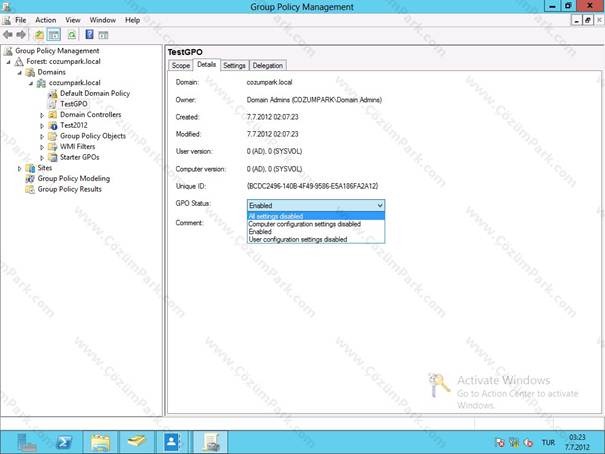The width and height of the screenshot is (605, 454).
Task: Open the blue Help toolbar icon
Action: click(x=89, y=35)
